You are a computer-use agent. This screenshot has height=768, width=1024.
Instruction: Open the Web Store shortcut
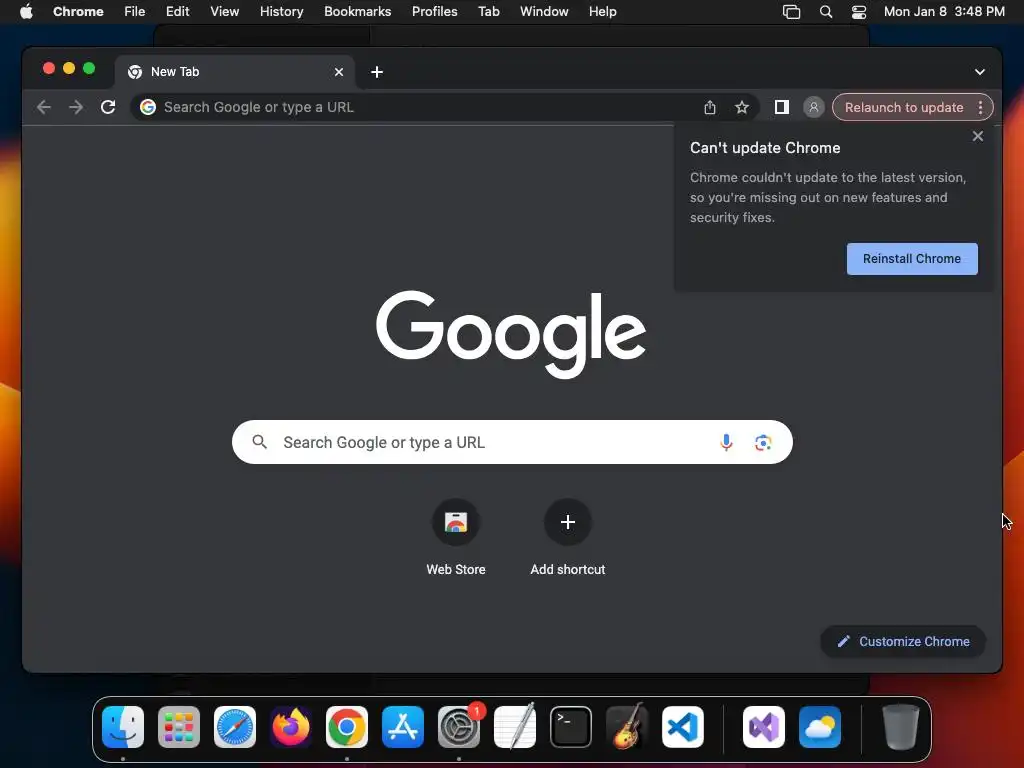click(456, 537)
